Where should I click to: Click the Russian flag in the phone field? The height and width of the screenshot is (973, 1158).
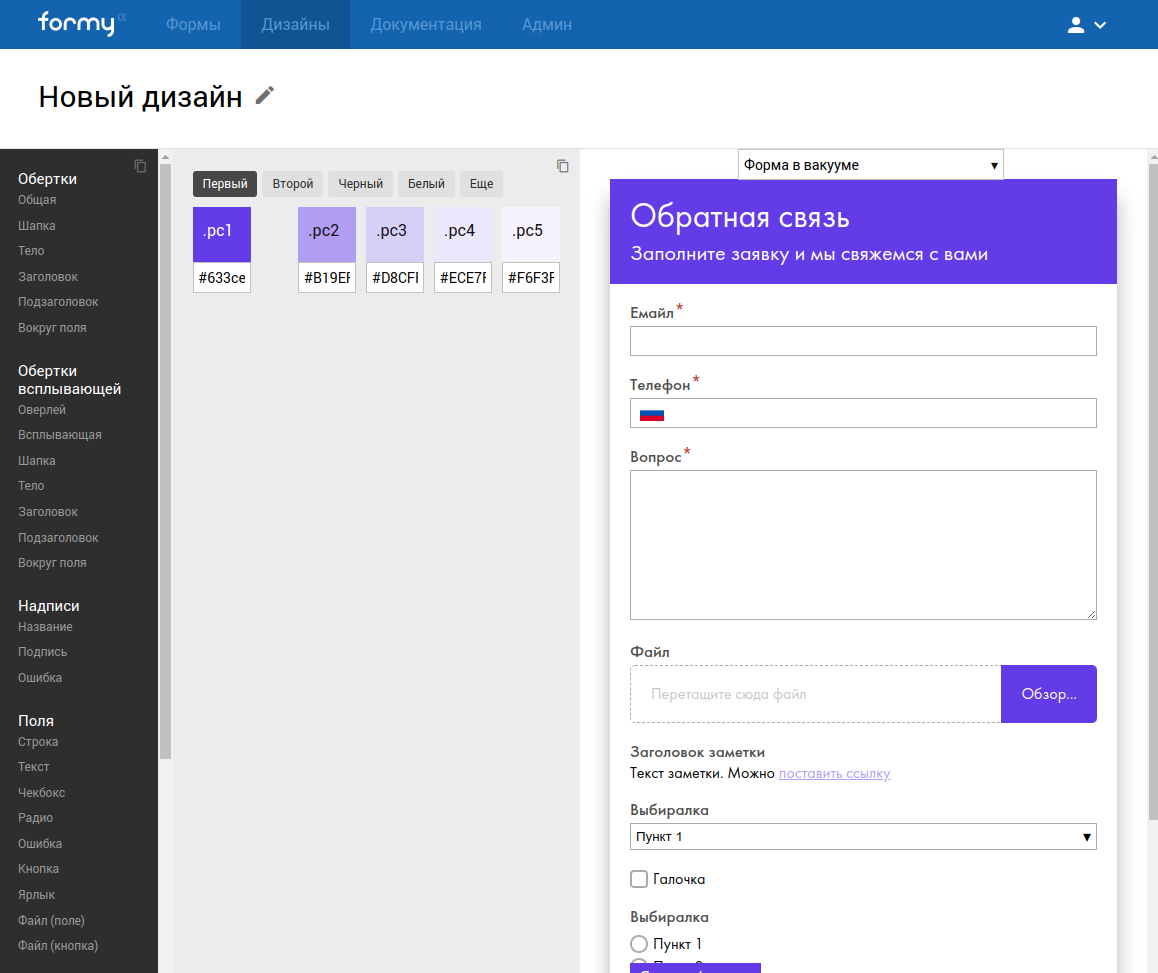pyautogui.click(x=652, y=414)
